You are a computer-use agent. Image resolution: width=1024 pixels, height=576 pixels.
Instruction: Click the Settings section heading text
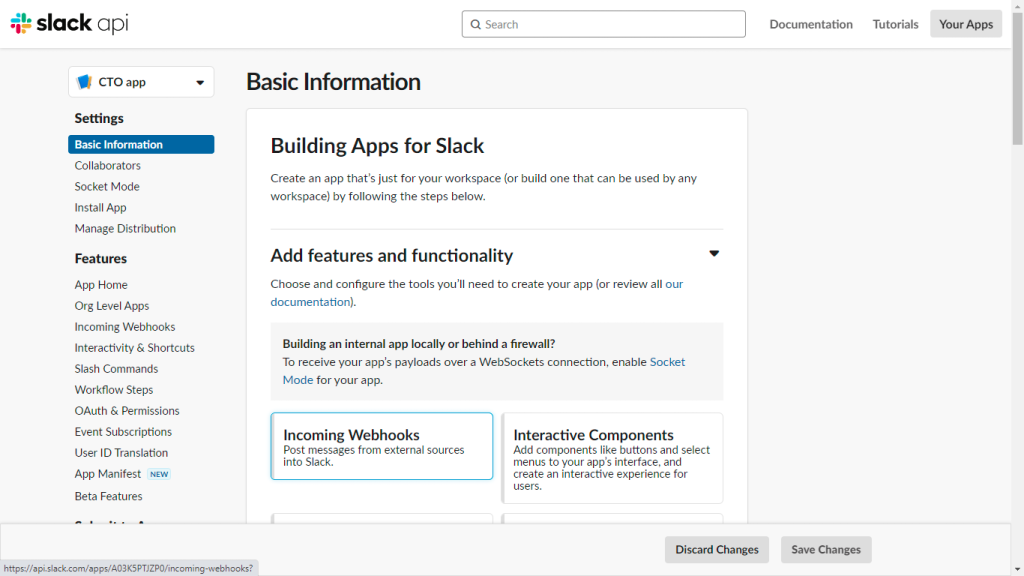[x=99, y=118]
